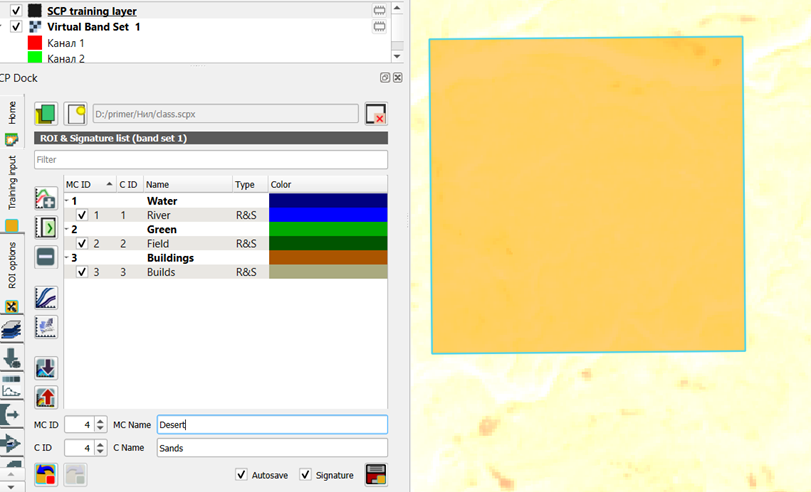The width and height of the screenshot is (811, 492).
Task: Click the greyed redo ROI icon
Action: (76, 474)
